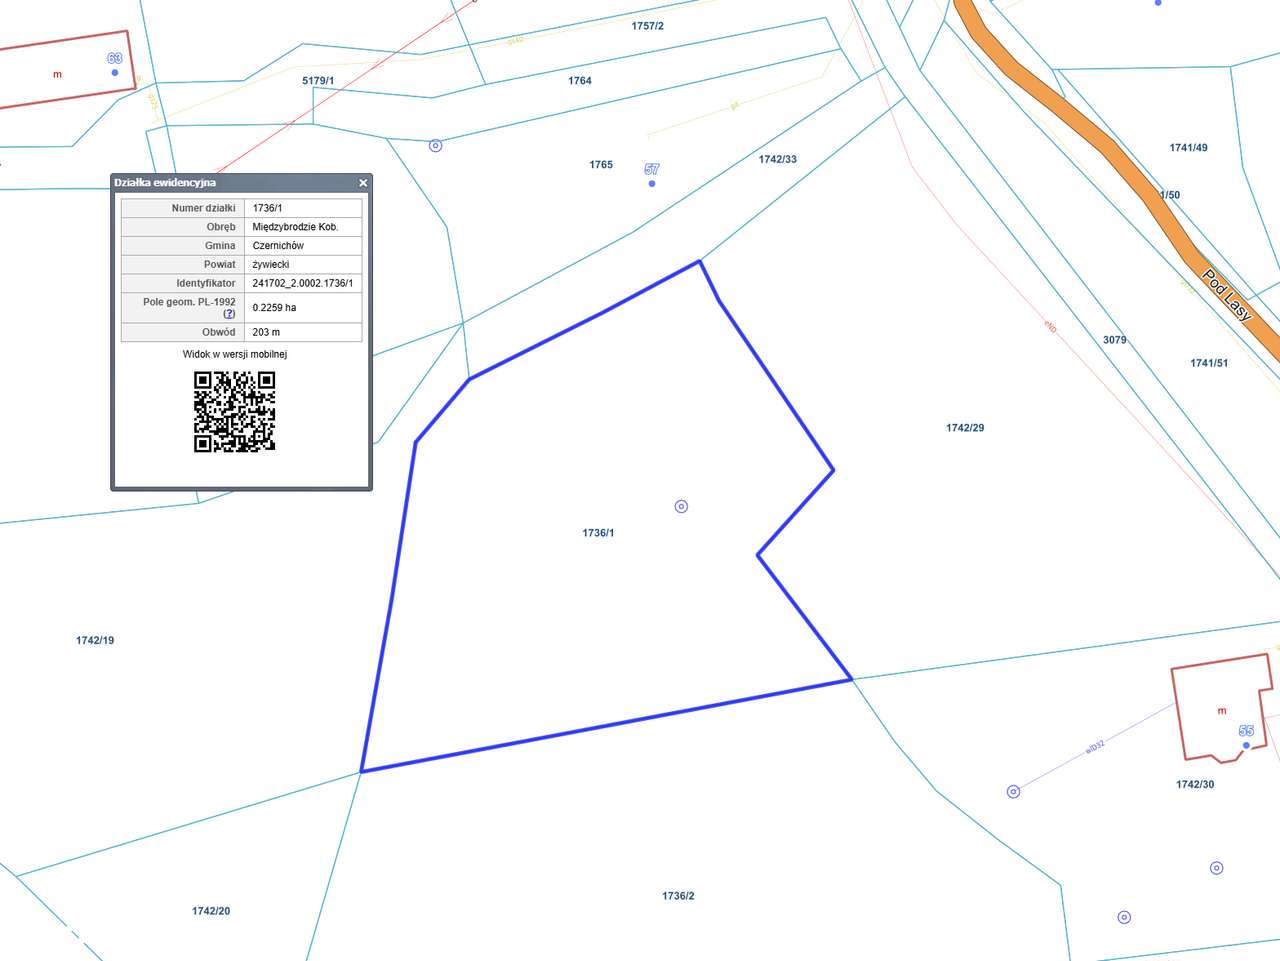Click the Powiat row label

[x=220, y=265]
